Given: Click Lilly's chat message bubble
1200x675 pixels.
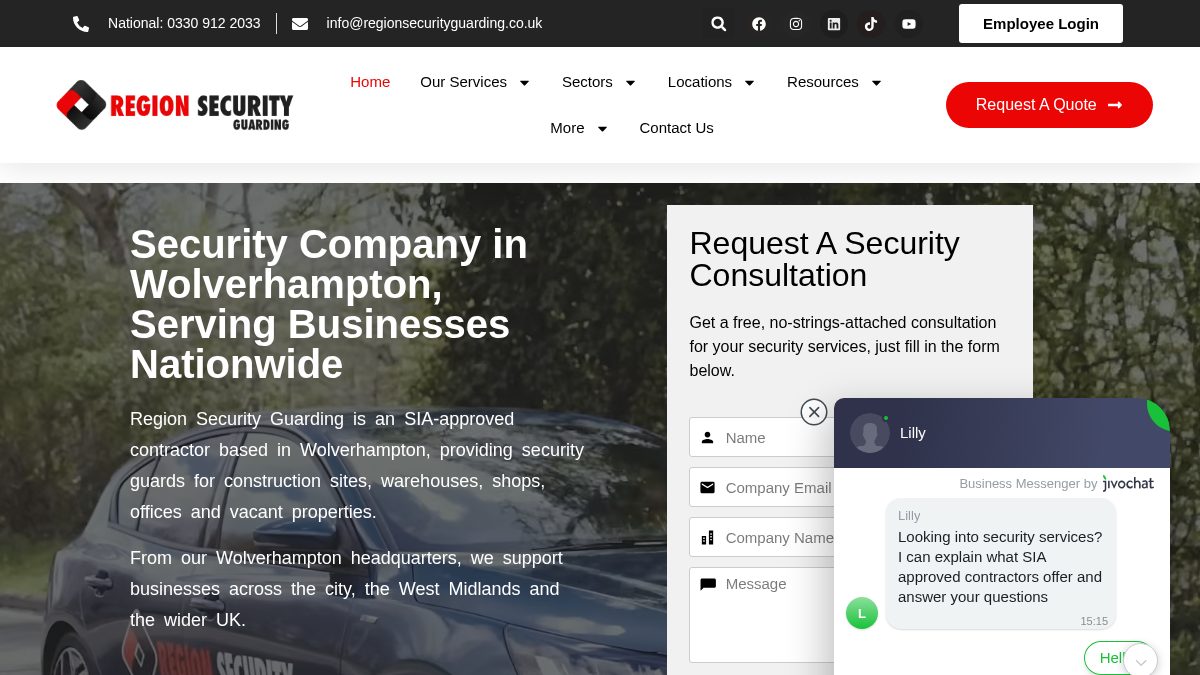Looking at the screenshot, I should pos(1001,564).
